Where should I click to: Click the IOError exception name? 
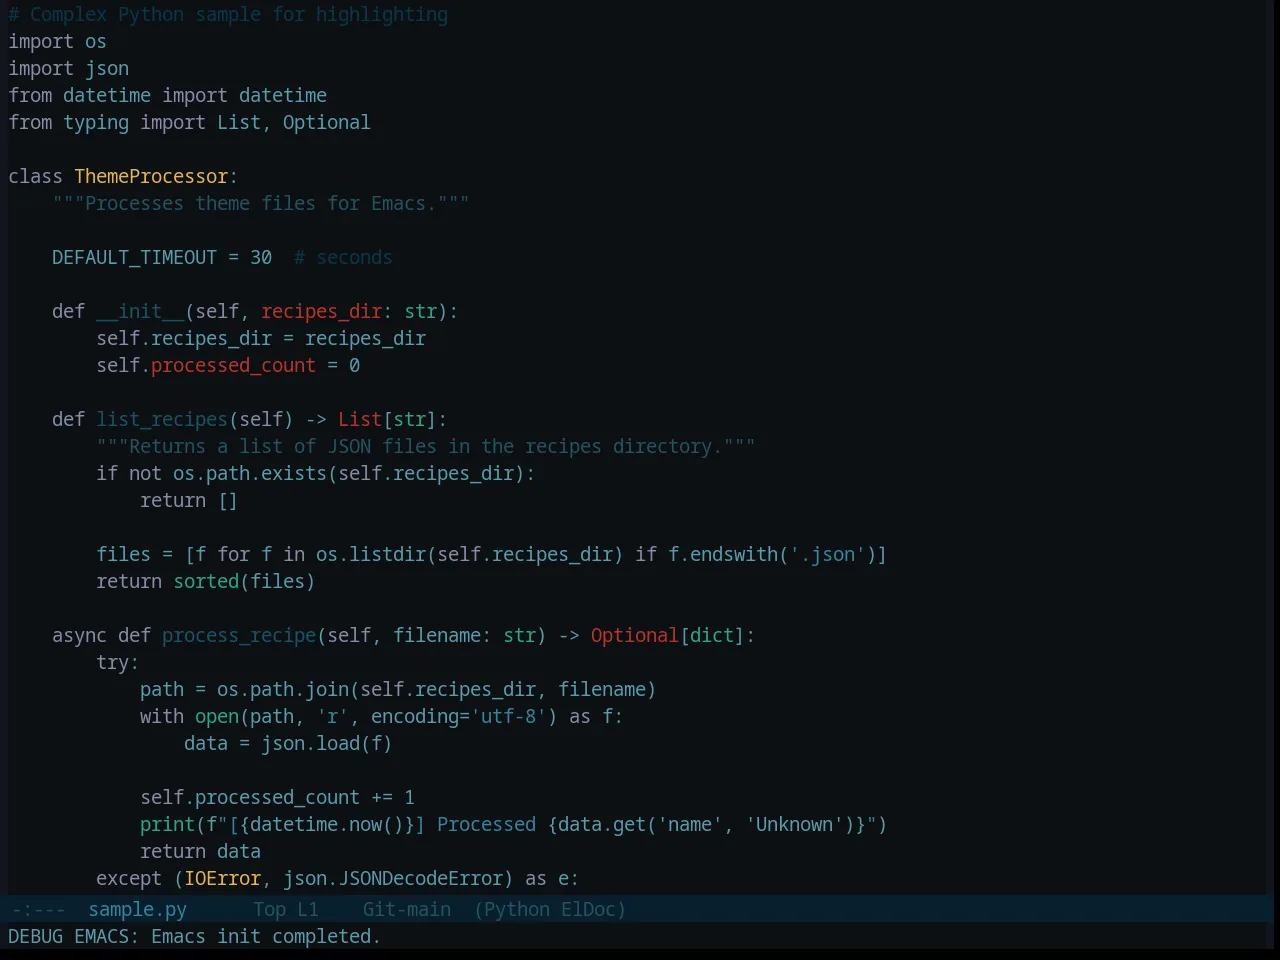point(222,878)
